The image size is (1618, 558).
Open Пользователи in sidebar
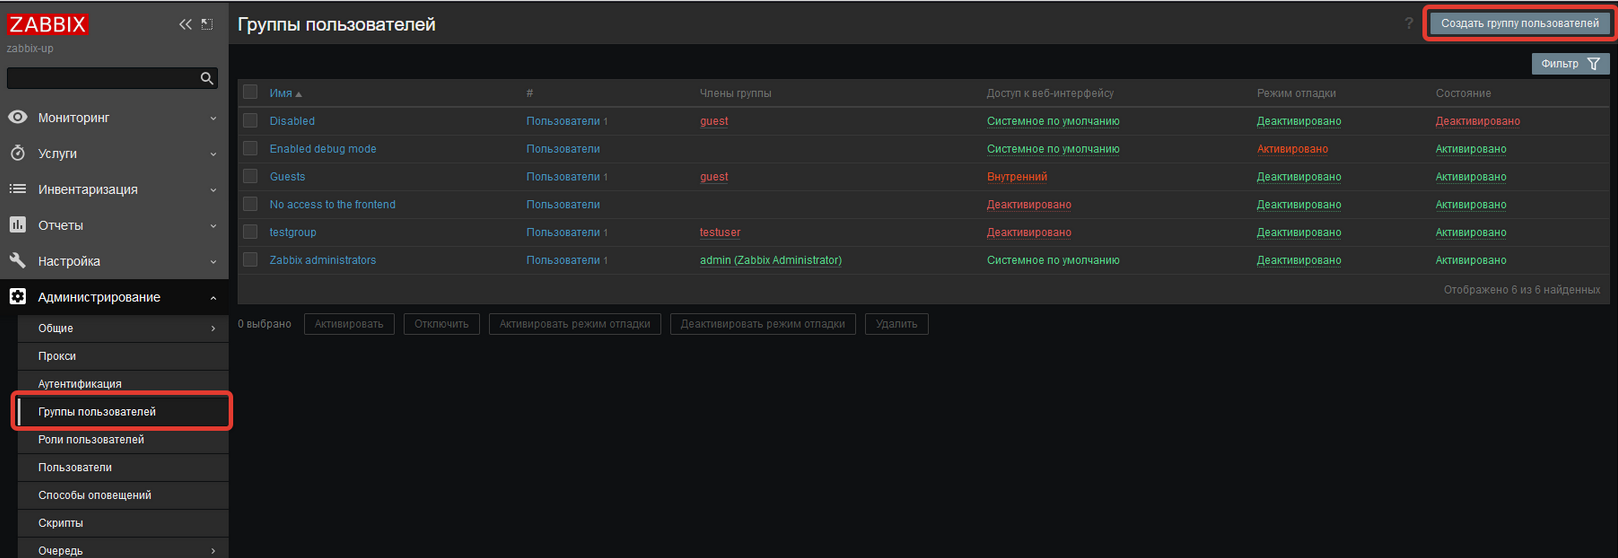[75, 468]
